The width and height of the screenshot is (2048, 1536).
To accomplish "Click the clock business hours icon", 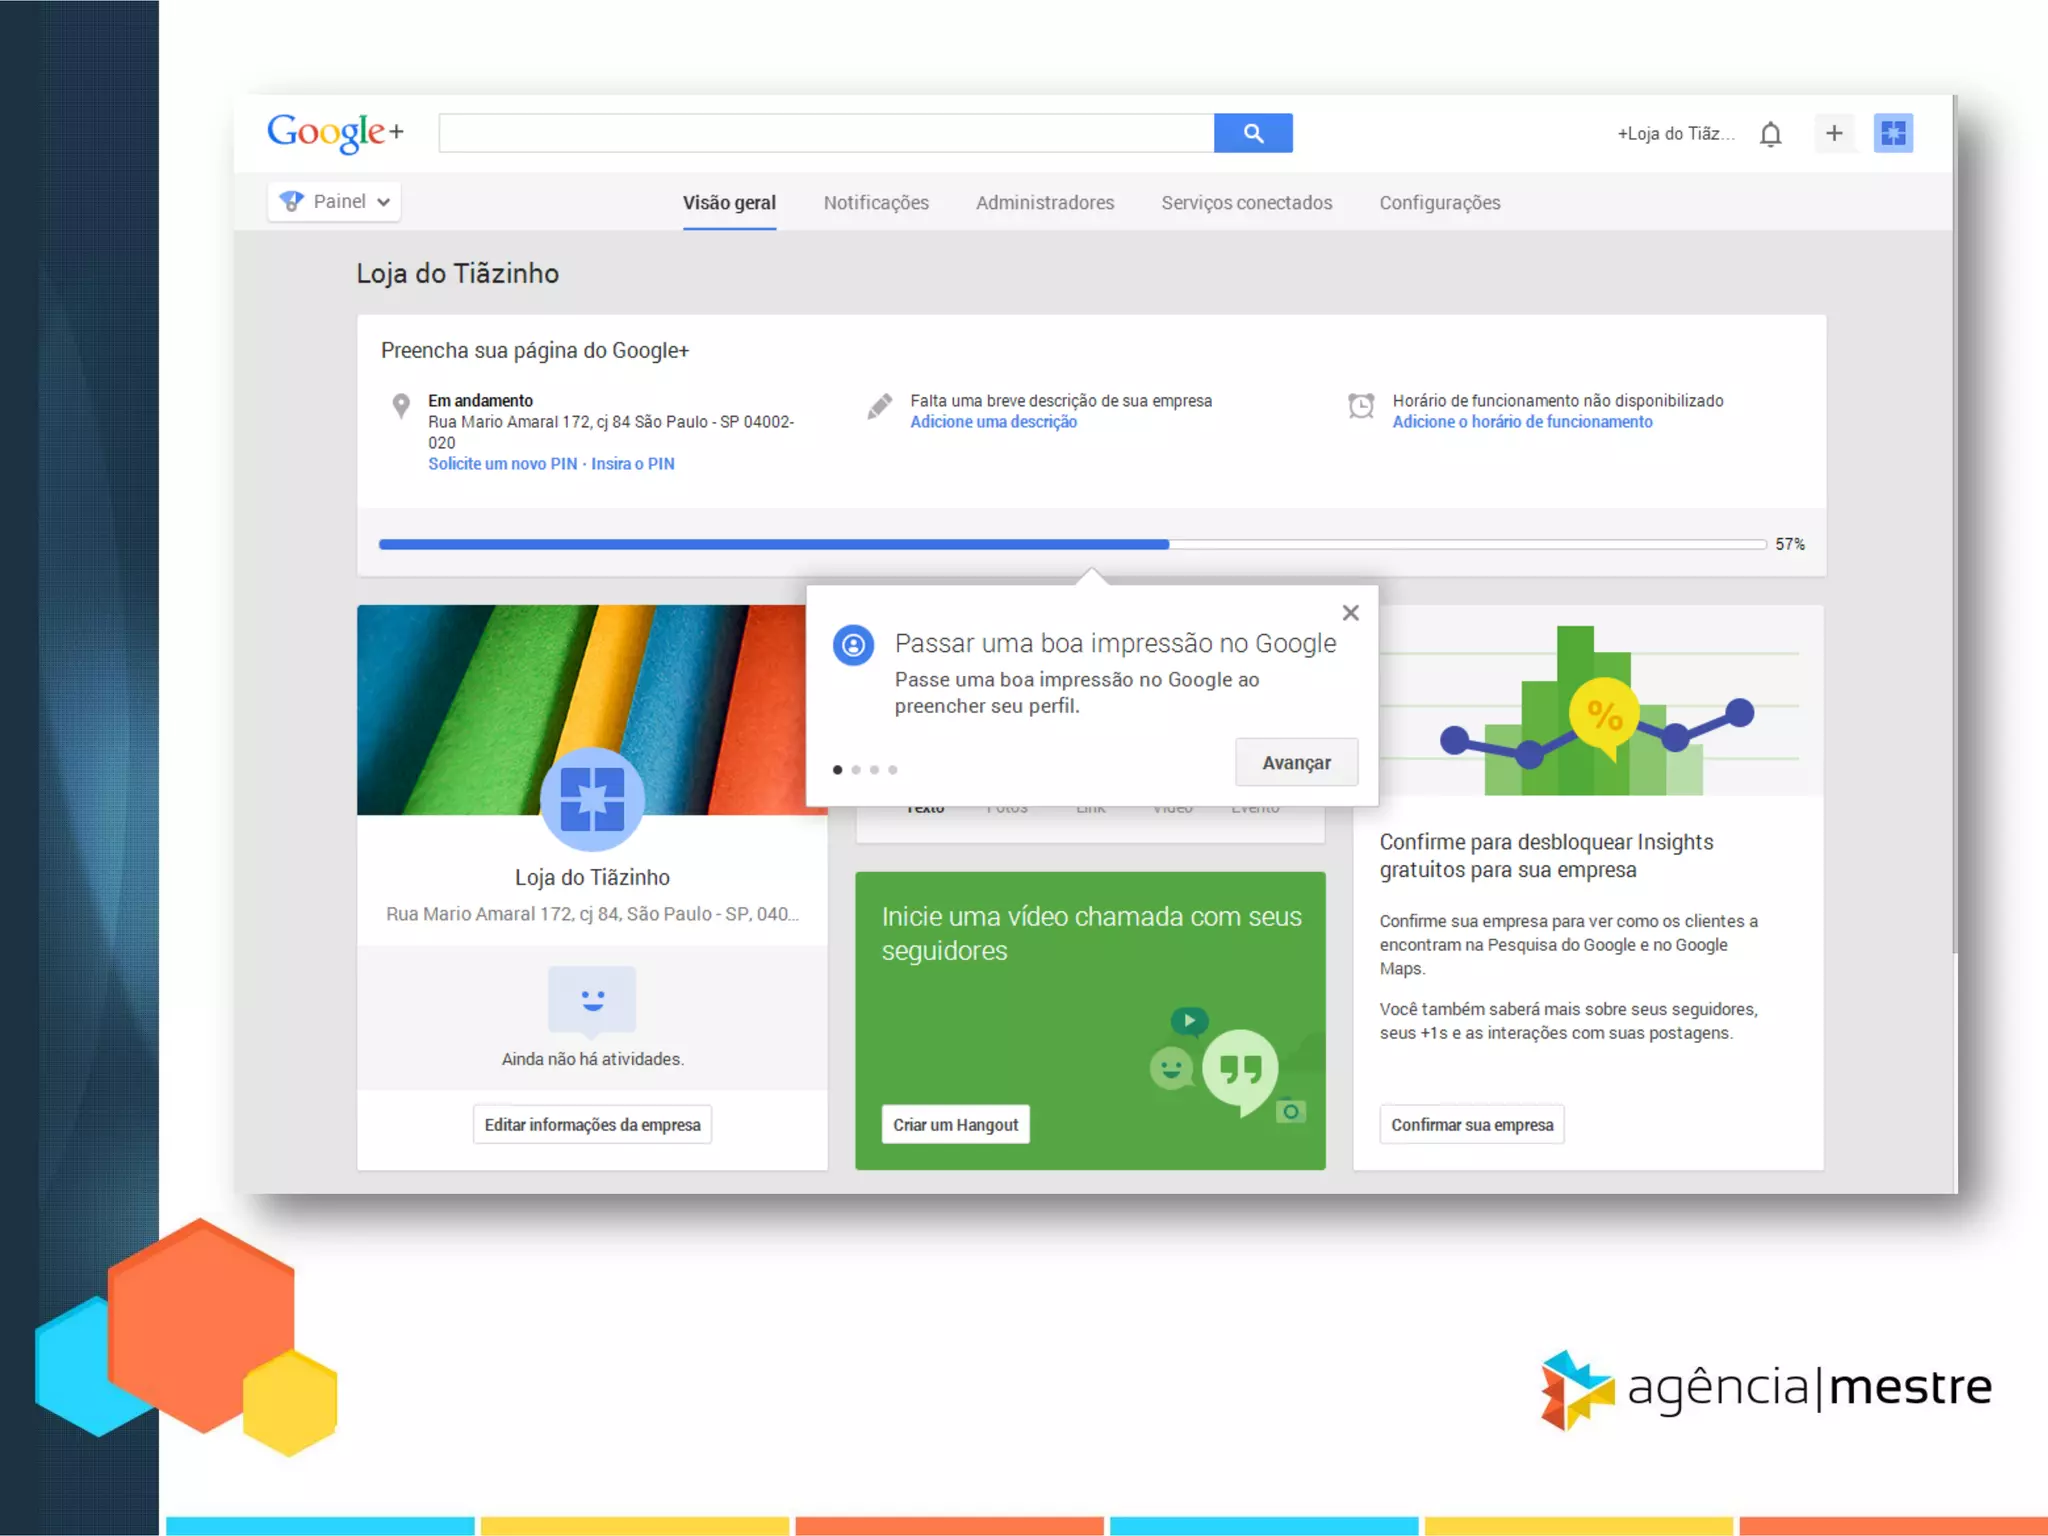I will 1360,405.
